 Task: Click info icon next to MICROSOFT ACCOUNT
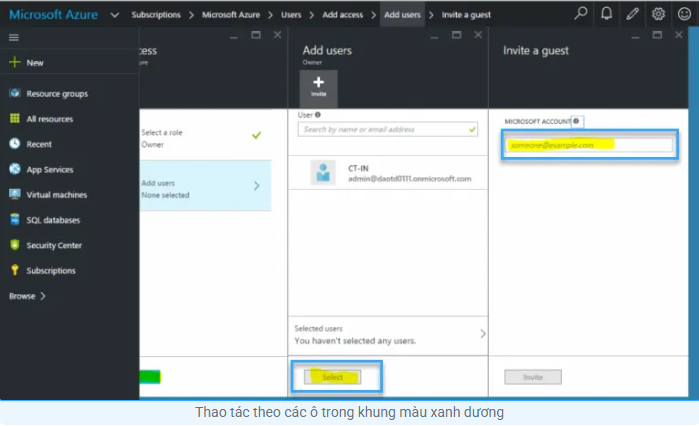(x=576, y=121)
